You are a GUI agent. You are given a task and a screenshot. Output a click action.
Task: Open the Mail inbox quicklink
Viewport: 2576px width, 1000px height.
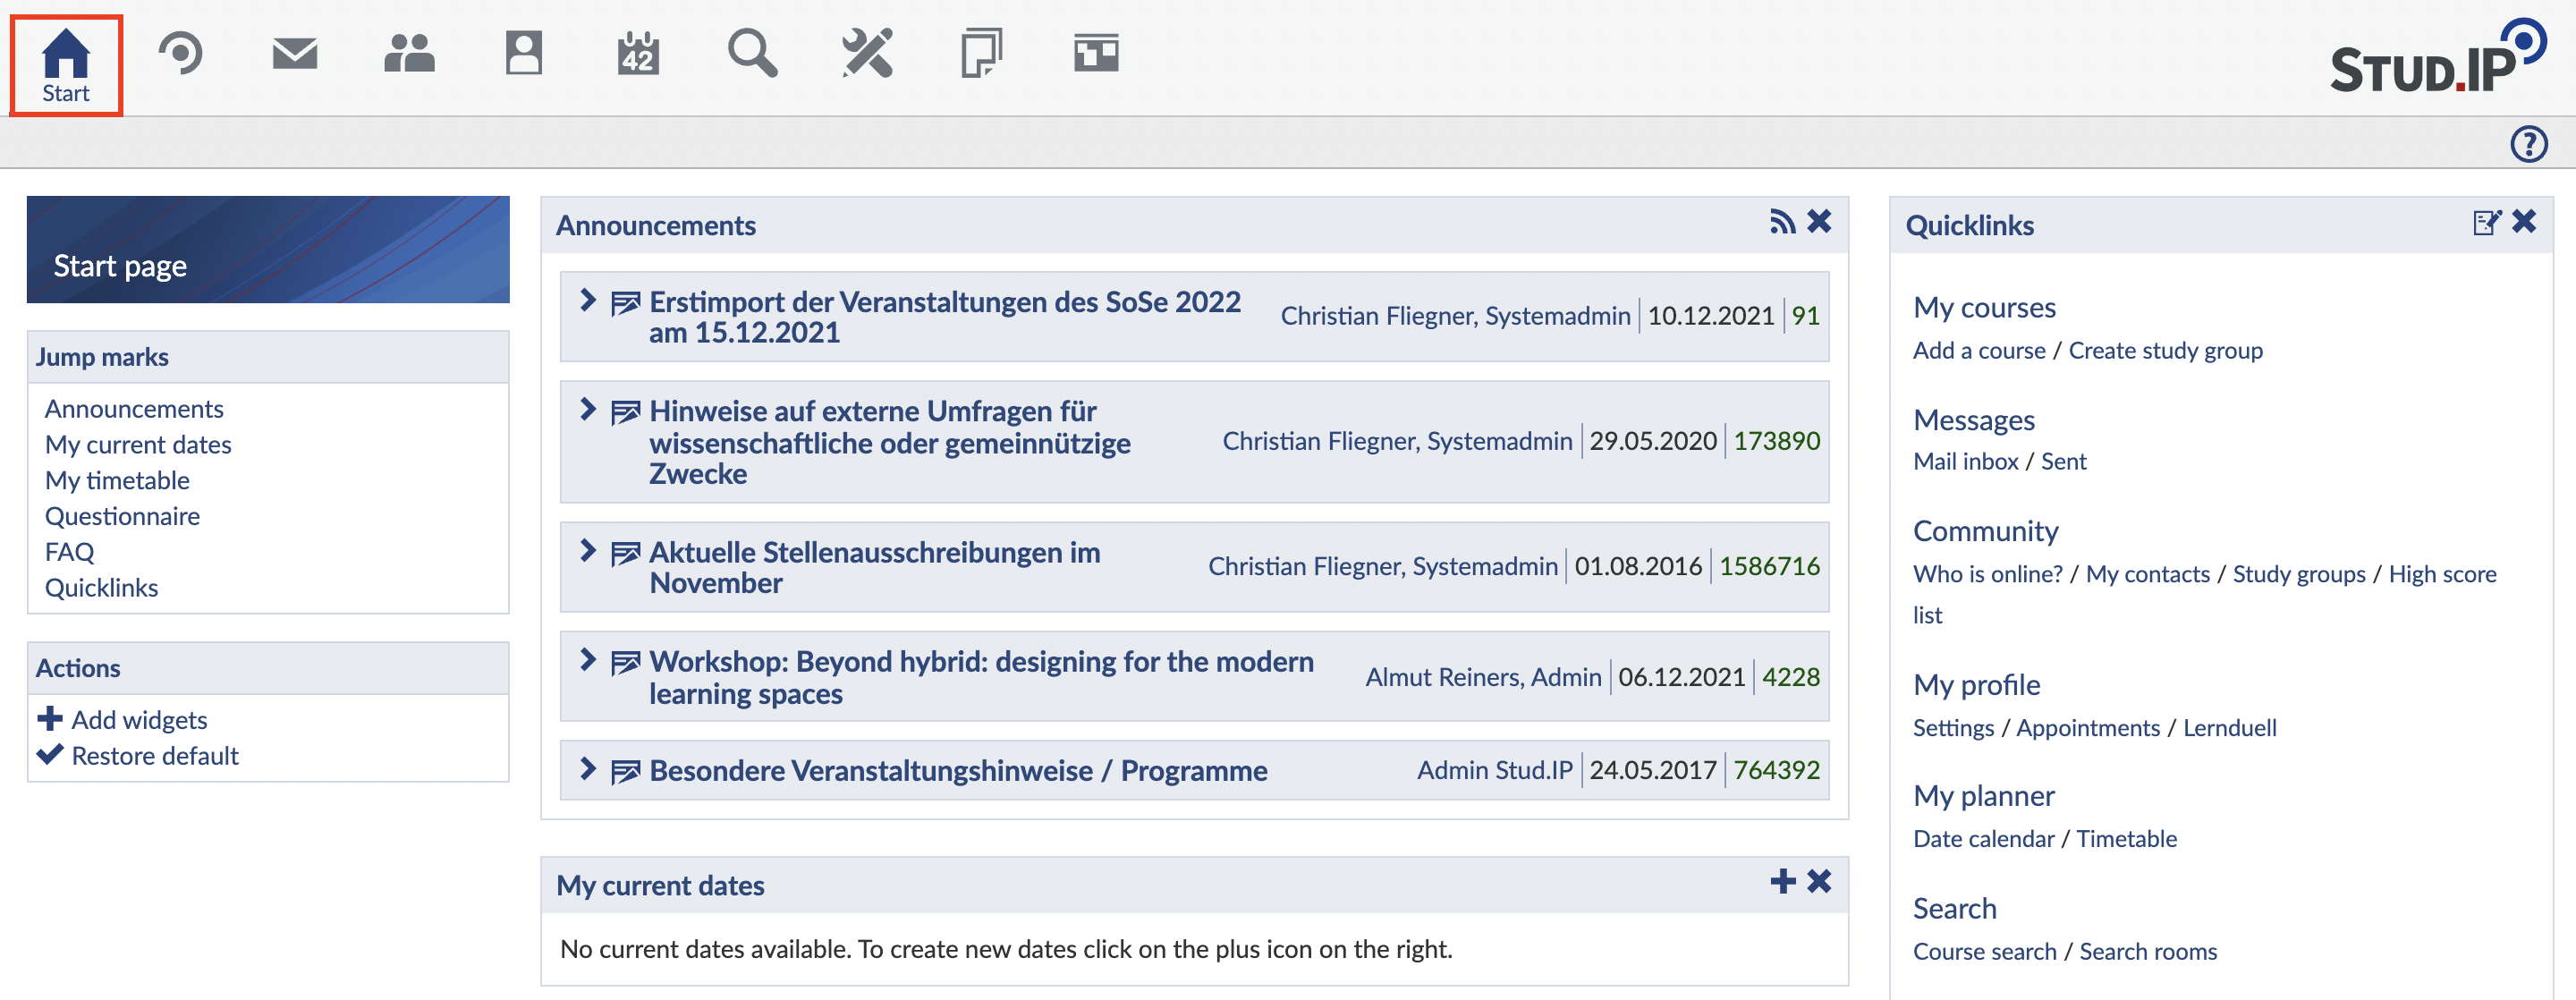pos(1965,462)
